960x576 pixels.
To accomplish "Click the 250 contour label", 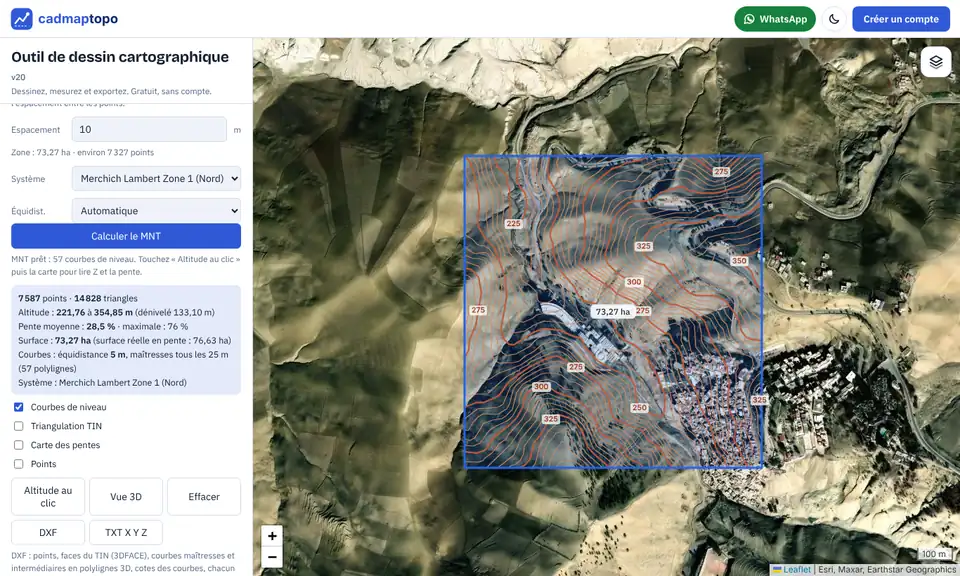I will pyautogui.click(x=639, y=408).
